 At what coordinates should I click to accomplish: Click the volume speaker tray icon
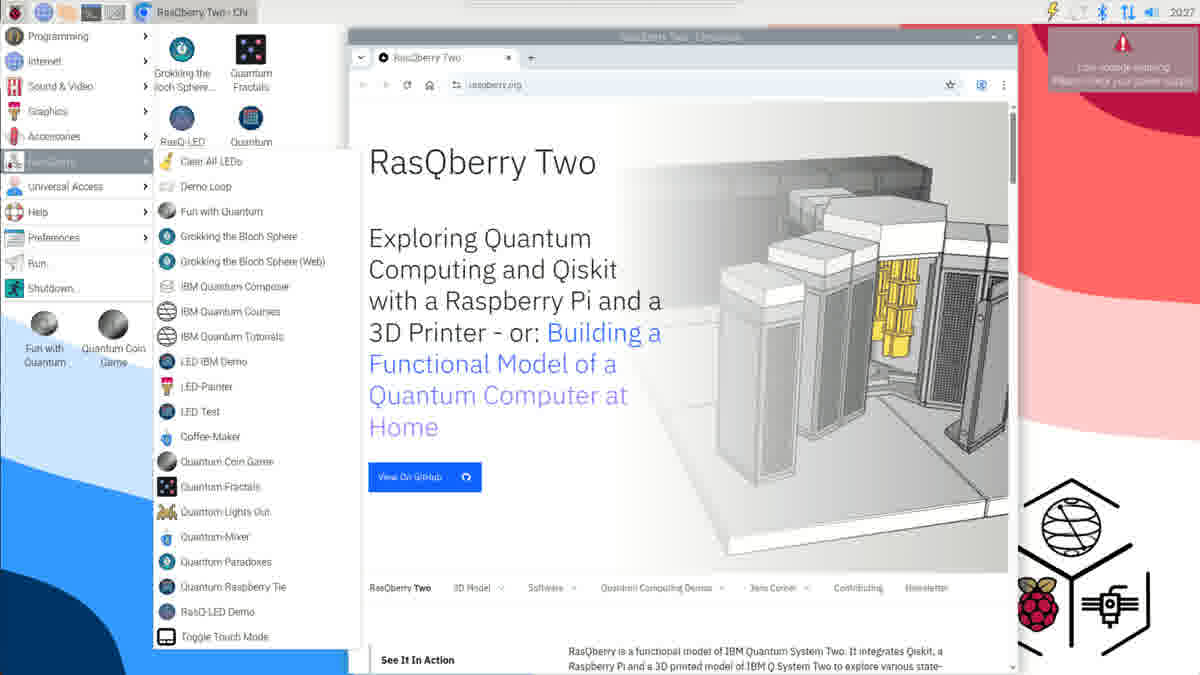pyautogui.click(x=1151, y=12)
